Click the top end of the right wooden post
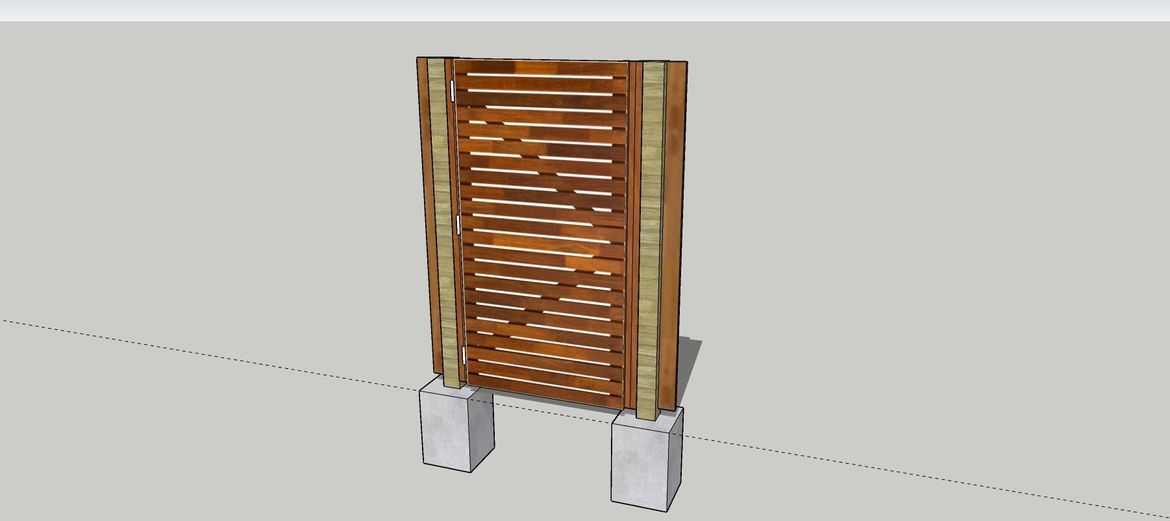The image size is (1170, 521). [654, 64]
